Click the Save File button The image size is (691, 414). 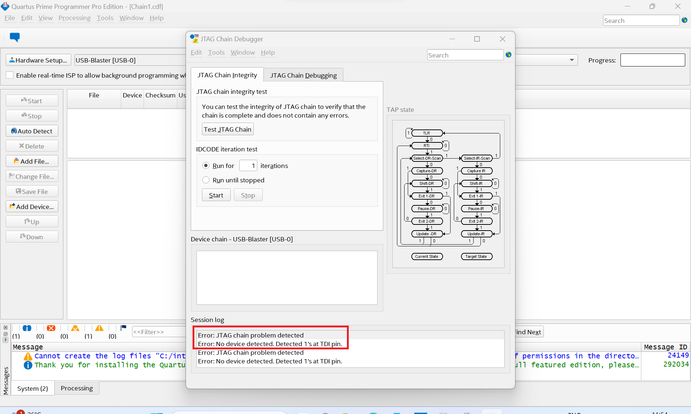32,191
